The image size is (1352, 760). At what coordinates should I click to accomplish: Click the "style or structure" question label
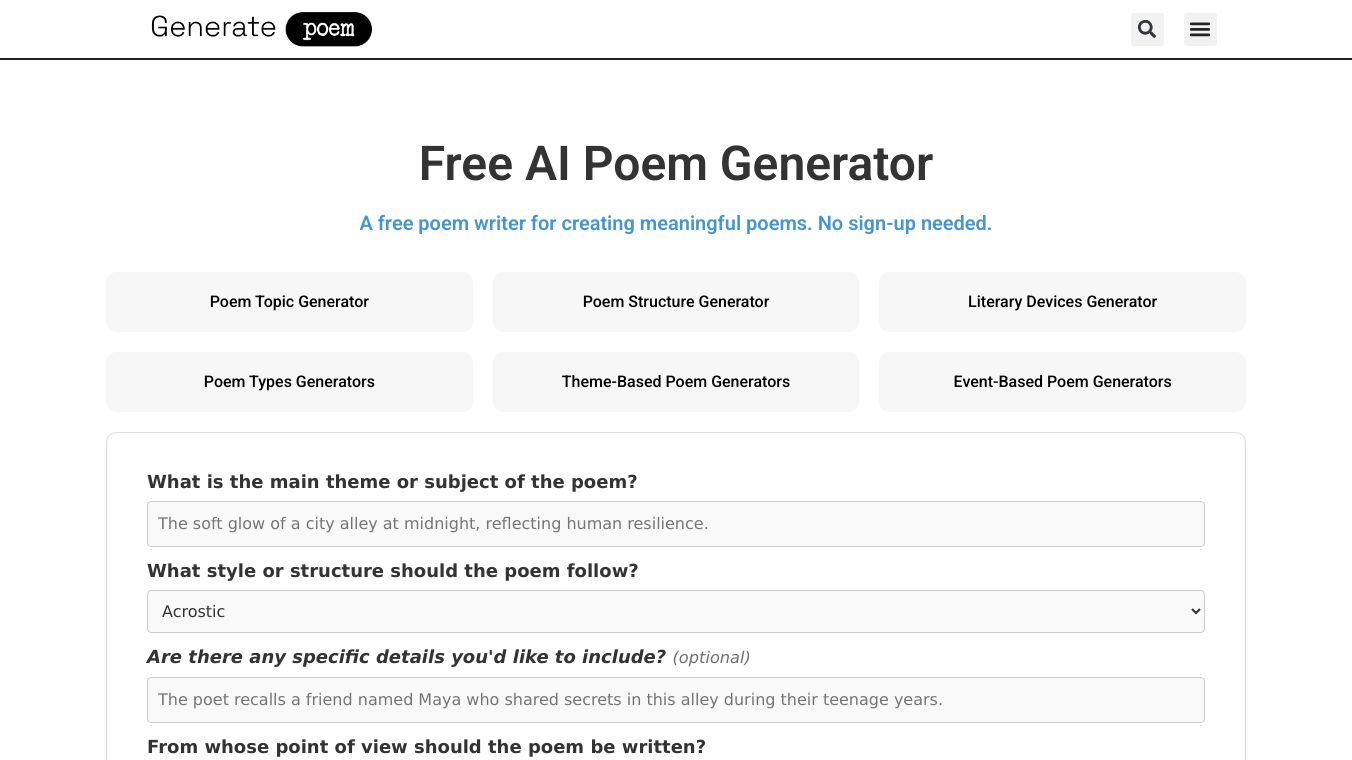click(392, 571)
